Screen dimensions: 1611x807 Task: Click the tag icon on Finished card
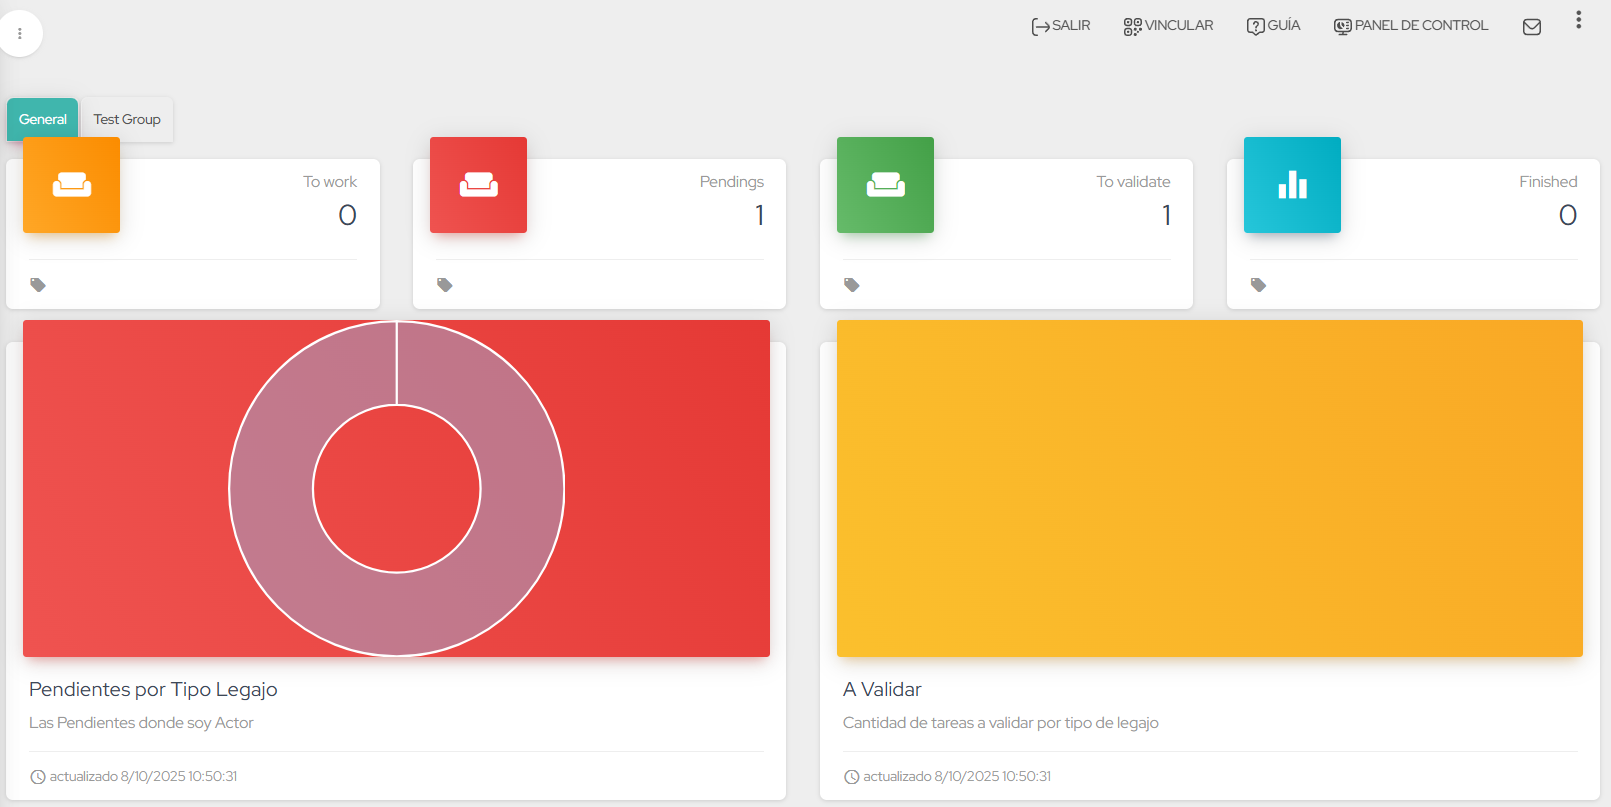(x=1259, y=285)
